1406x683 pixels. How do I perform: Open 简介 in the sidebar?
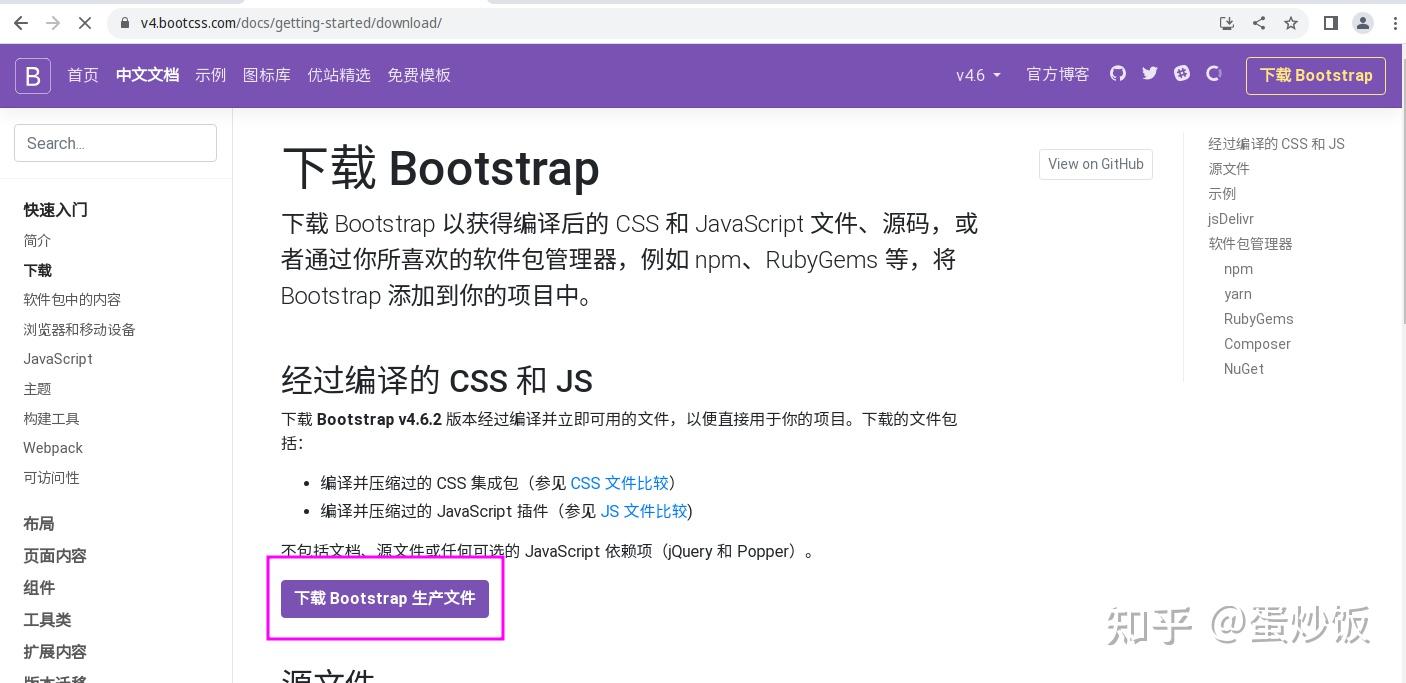[37, 241]
